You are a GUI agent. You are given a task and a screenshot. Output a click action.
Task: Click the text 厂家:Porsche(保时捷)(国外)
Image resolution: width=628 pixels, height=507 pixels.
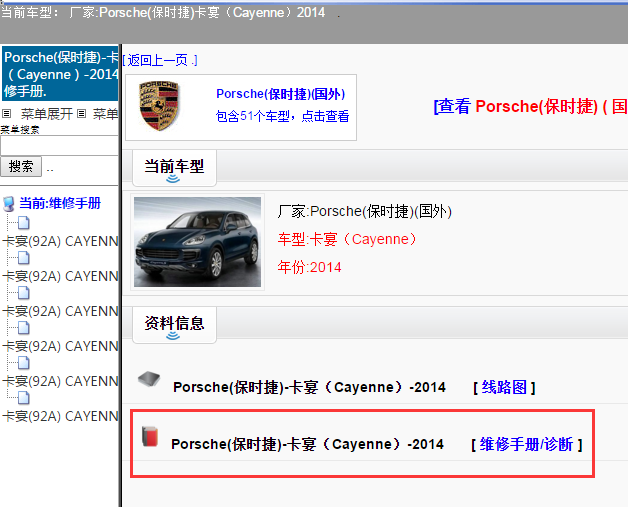(x=364, y=211)
